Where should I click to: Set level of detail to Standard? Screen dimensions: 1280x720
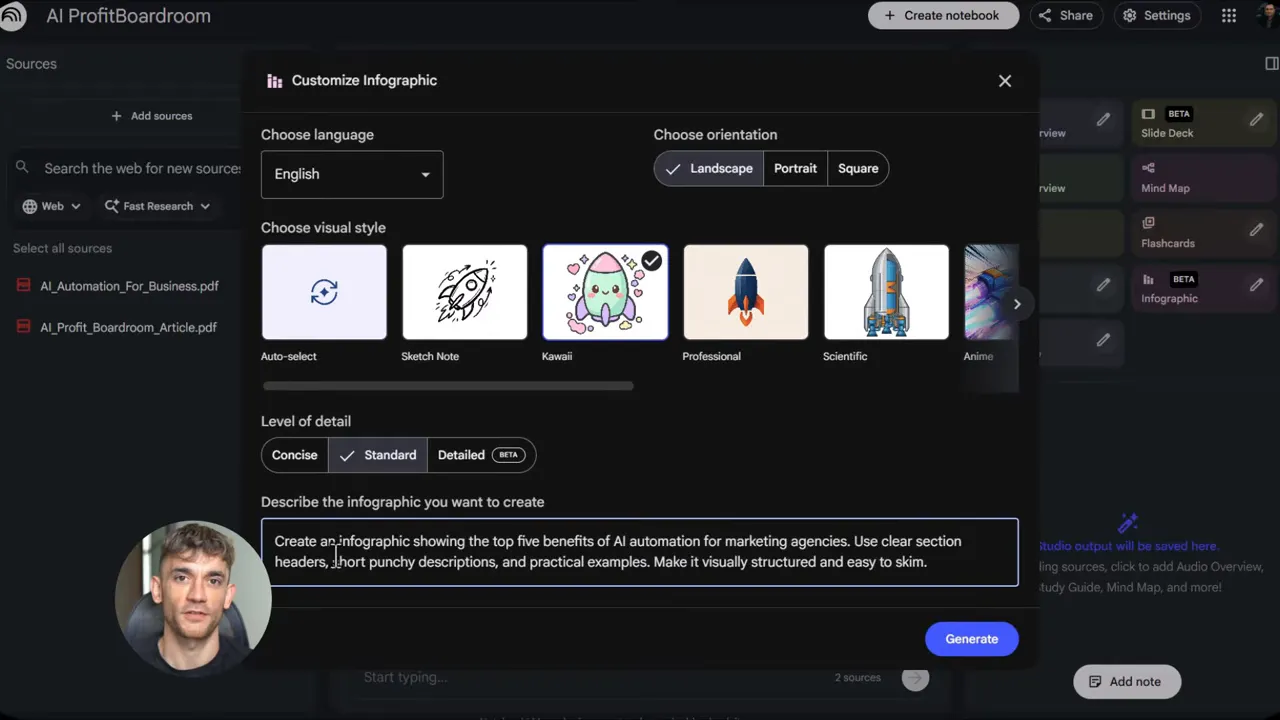click(x=378, y=455)
